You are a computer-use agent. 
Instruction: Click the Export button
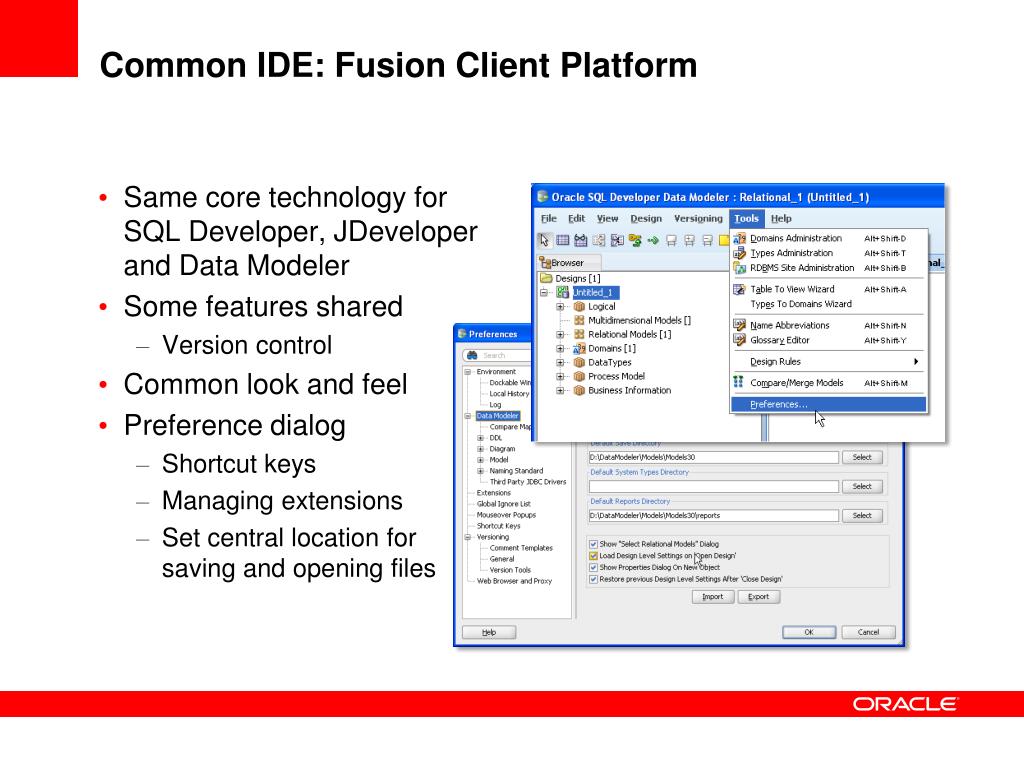pyautogui.click(x=758, y=597)
